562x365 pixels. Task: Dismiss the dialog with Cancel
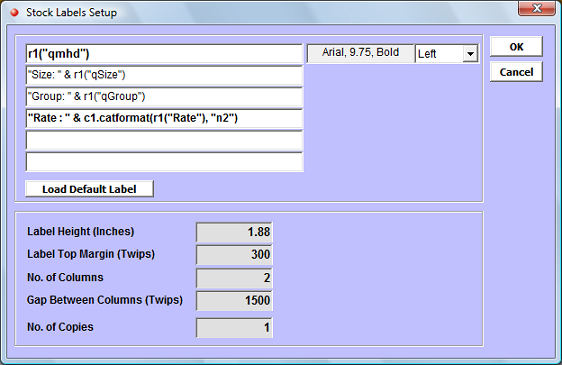click(x=516, y=72)
